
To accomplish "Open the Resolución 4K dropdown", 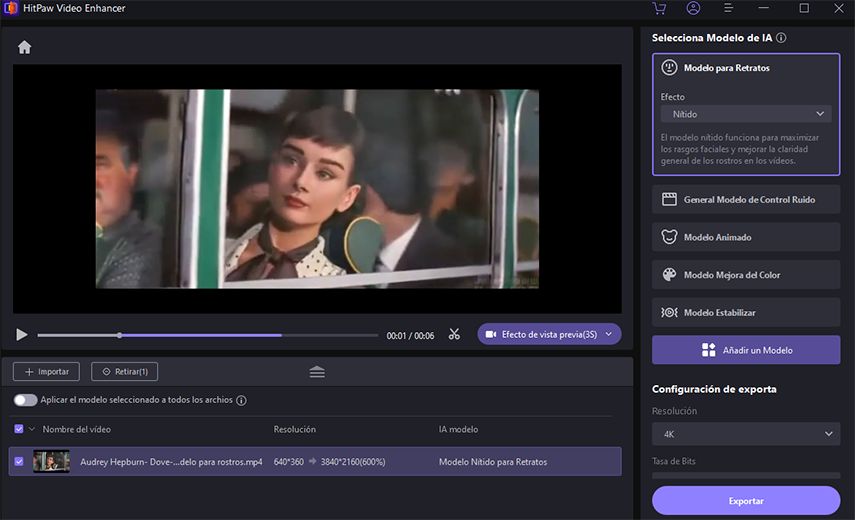I will (746, 434).
